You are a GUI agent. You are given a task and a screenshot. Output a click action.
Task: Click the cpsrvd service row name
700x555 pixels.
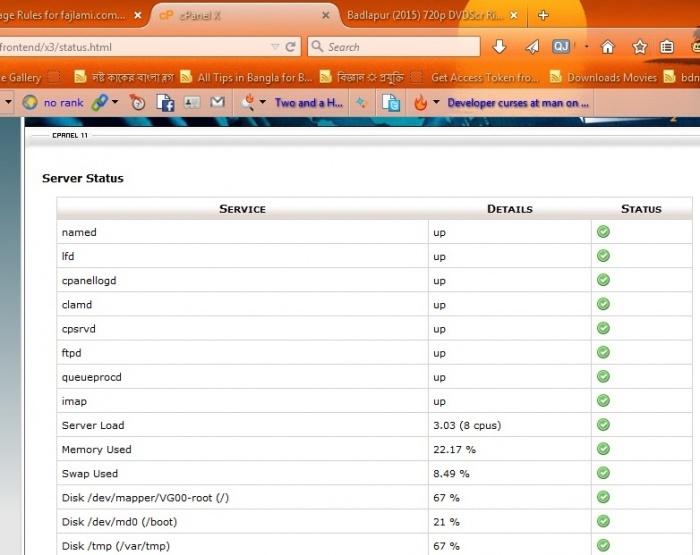click(79, 329)
